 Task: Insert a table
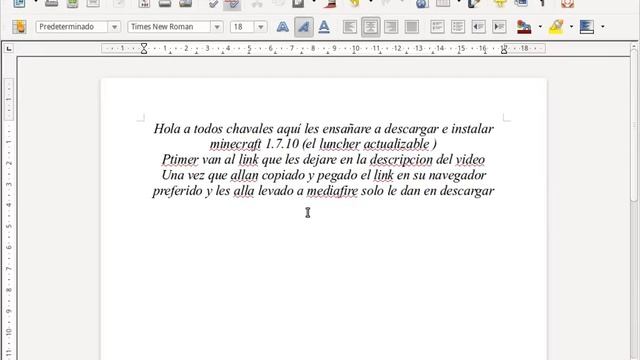click(x=443, y=4)
